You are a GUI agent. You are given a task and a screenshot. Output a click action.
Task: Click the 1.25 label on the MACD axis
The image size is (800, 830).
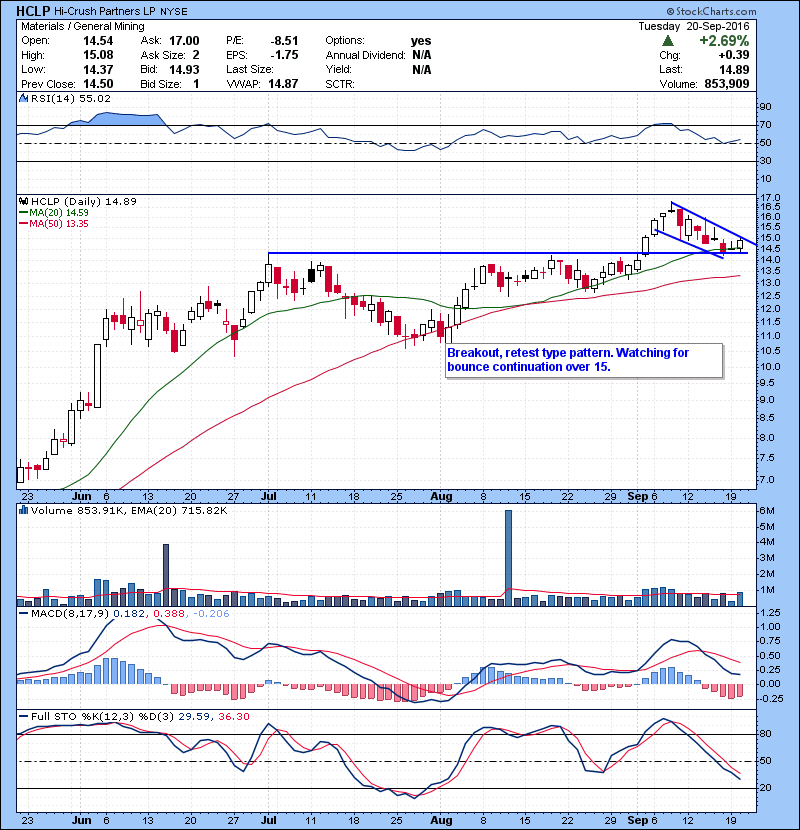pyautogui.click(x=770, y=612)
